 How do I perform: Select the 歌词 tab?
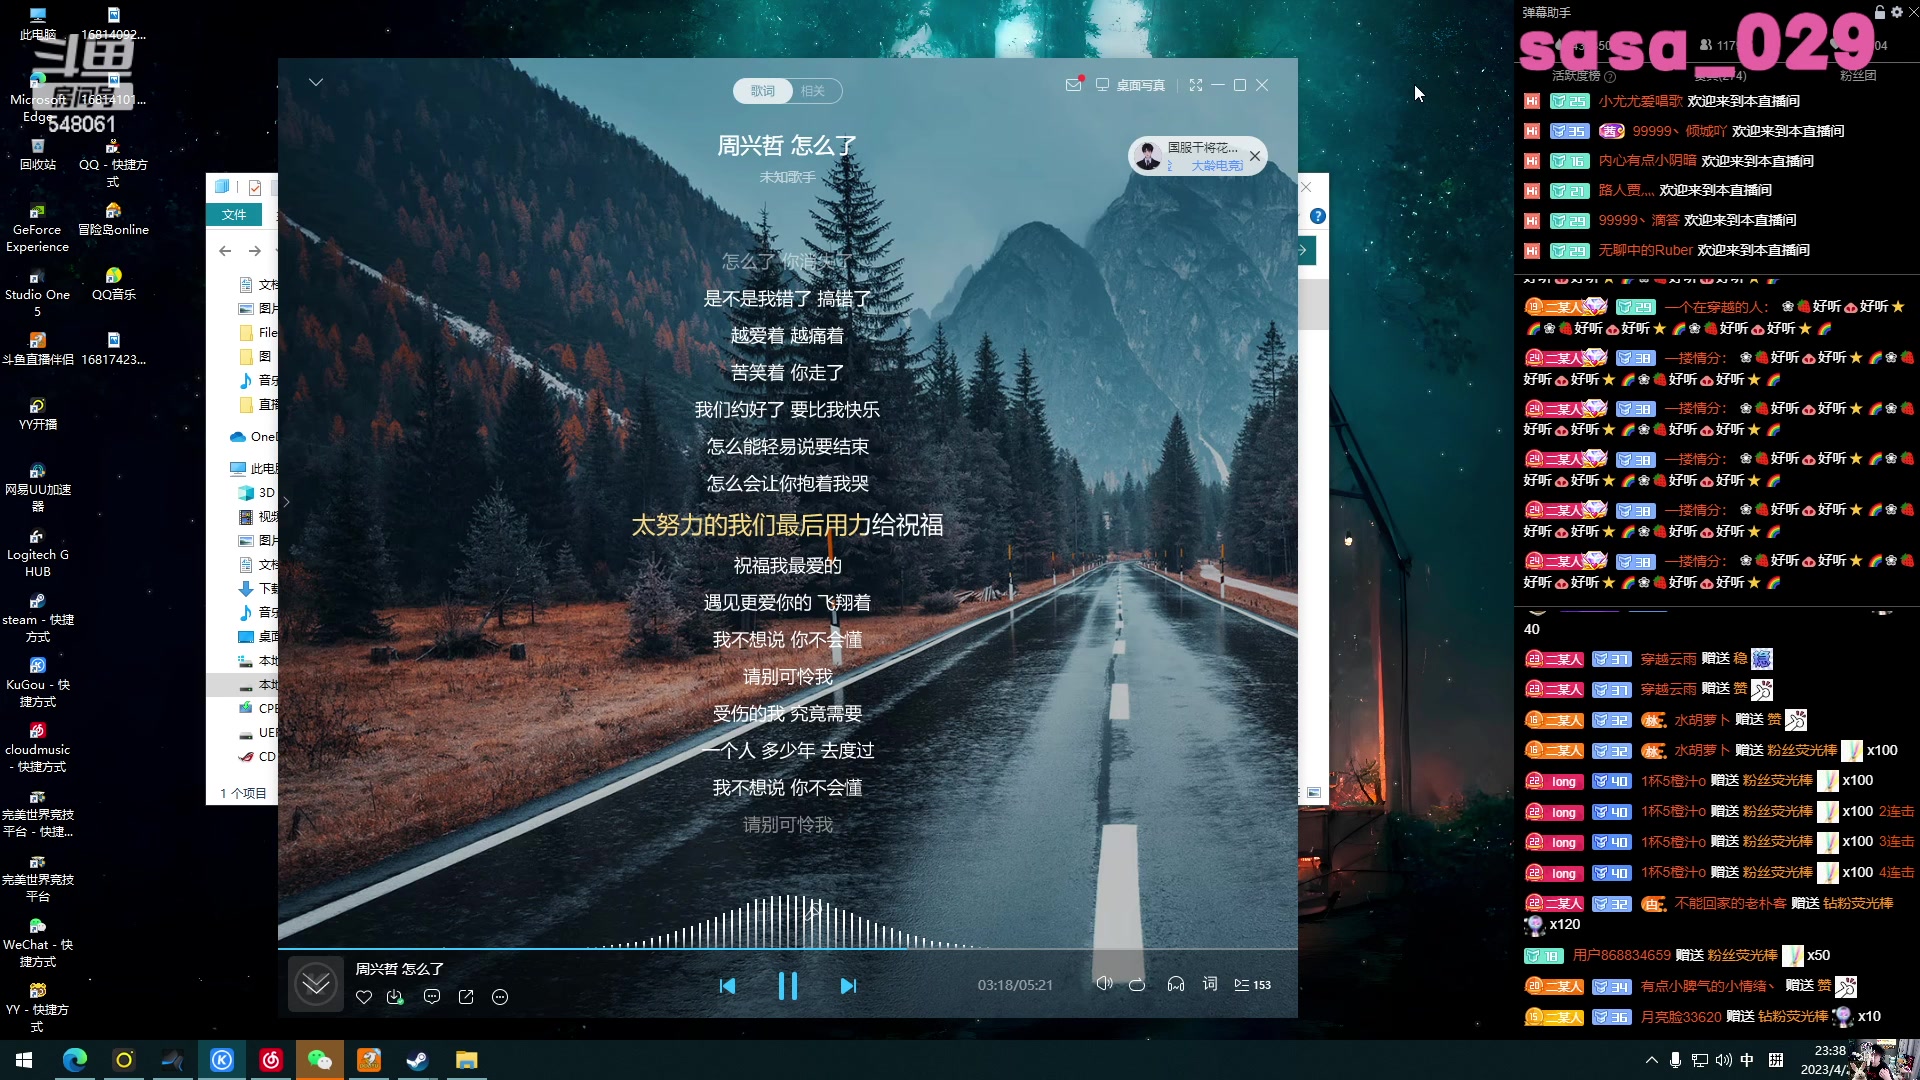763,91
